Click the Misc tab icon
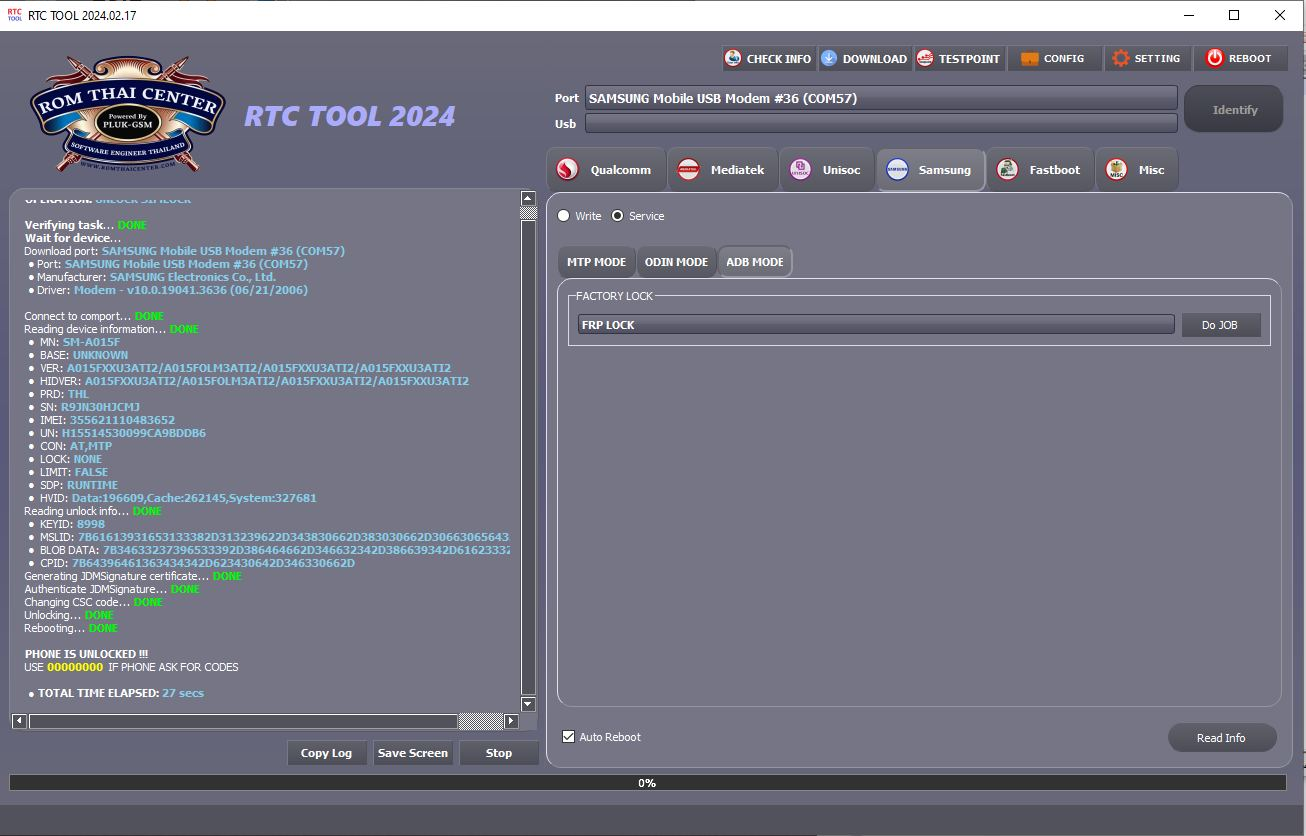Image resolution: width=1306 pixels, height=836 pixels. coord(1117,170)
